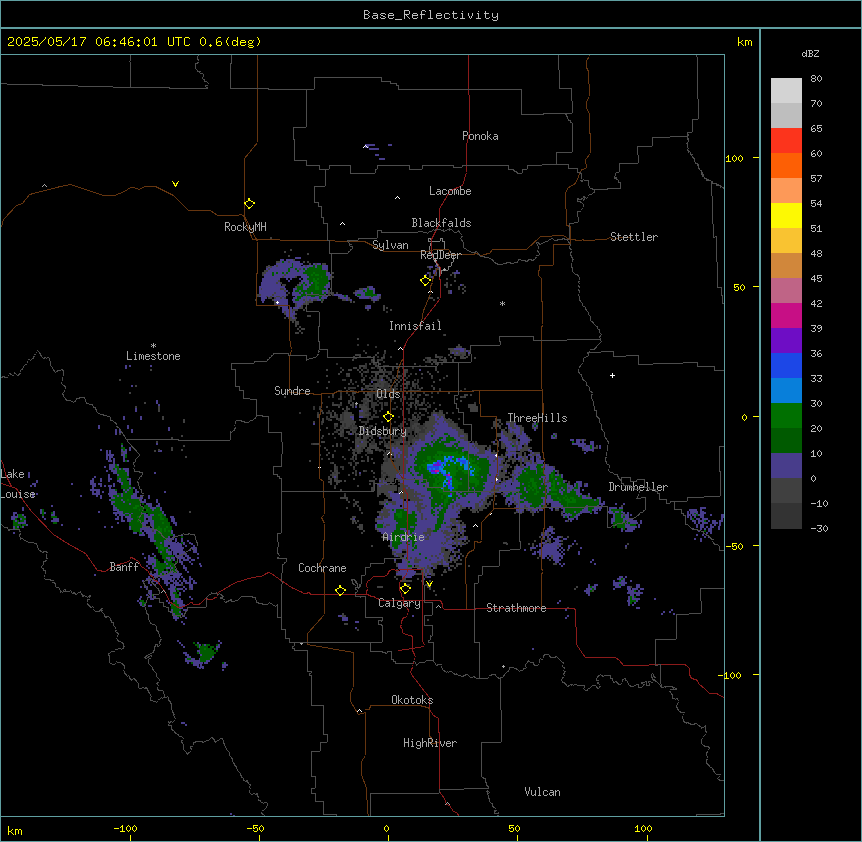862x842 pixels.
Task: Click the Sundre town label
Action: 292,391
